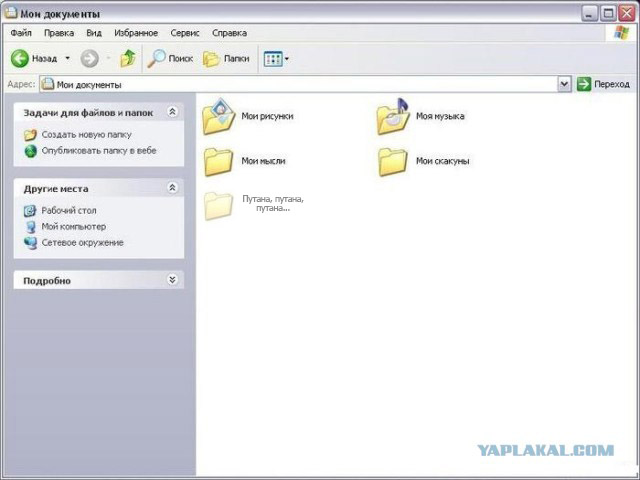Collapse the Задачи для файлов и папок panel
This screenshot has height=480, width=640.
point(172,112)
